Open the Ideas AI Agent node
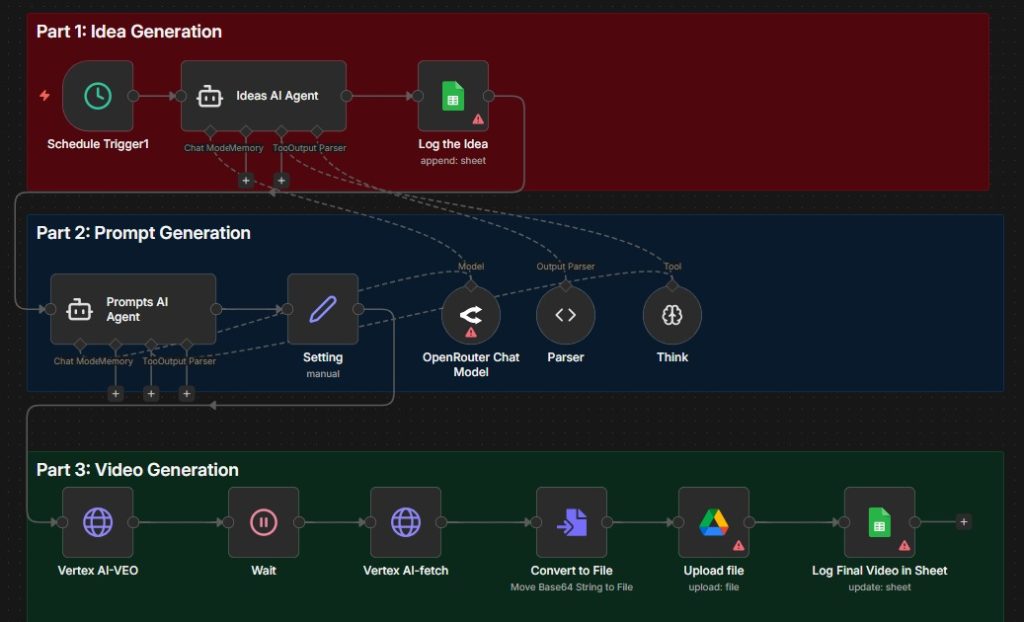The image size is (1024, 622). pyautogui.click(x=264, y=96)
